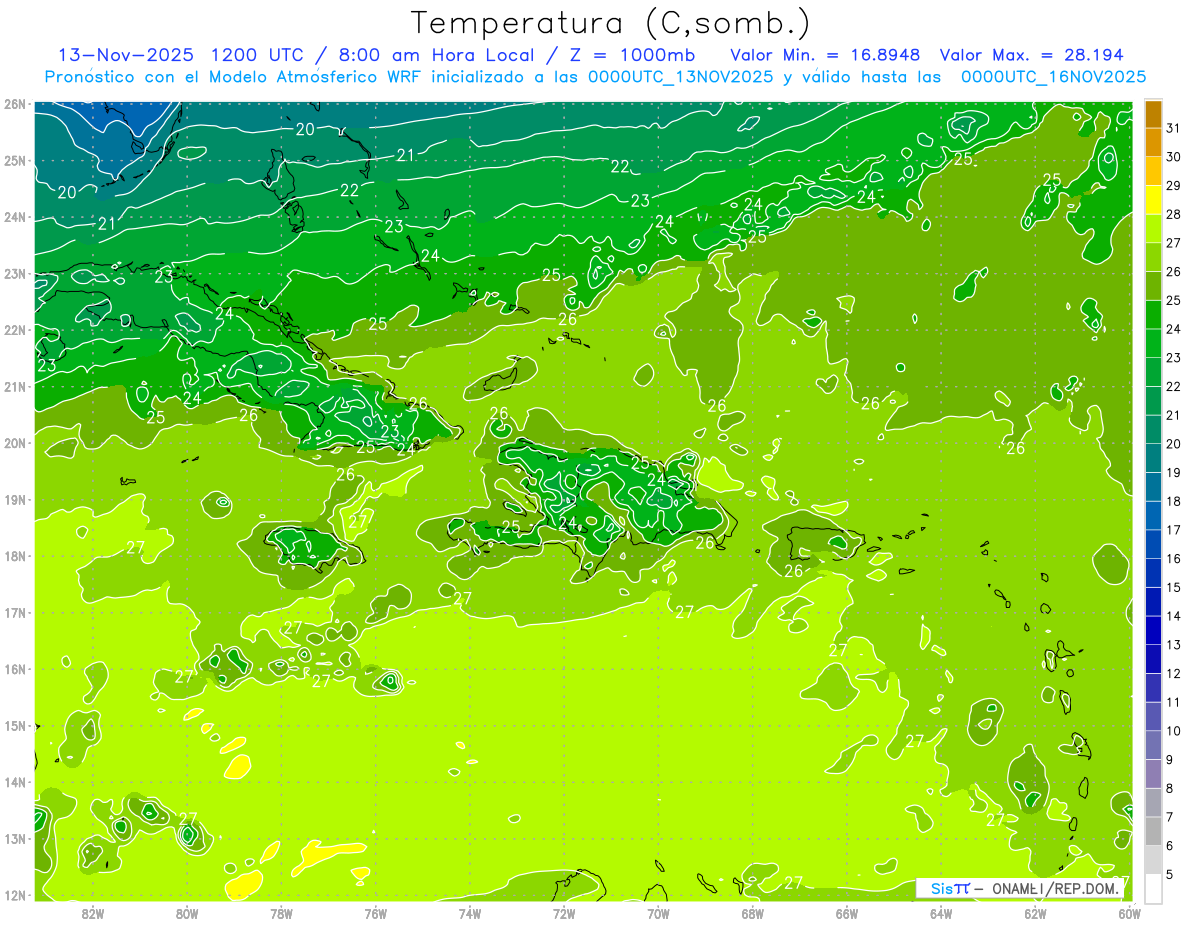This screenshot has height=927, width=1200.
Task: Click the '21N' latitude axis label
Action: 15,387
